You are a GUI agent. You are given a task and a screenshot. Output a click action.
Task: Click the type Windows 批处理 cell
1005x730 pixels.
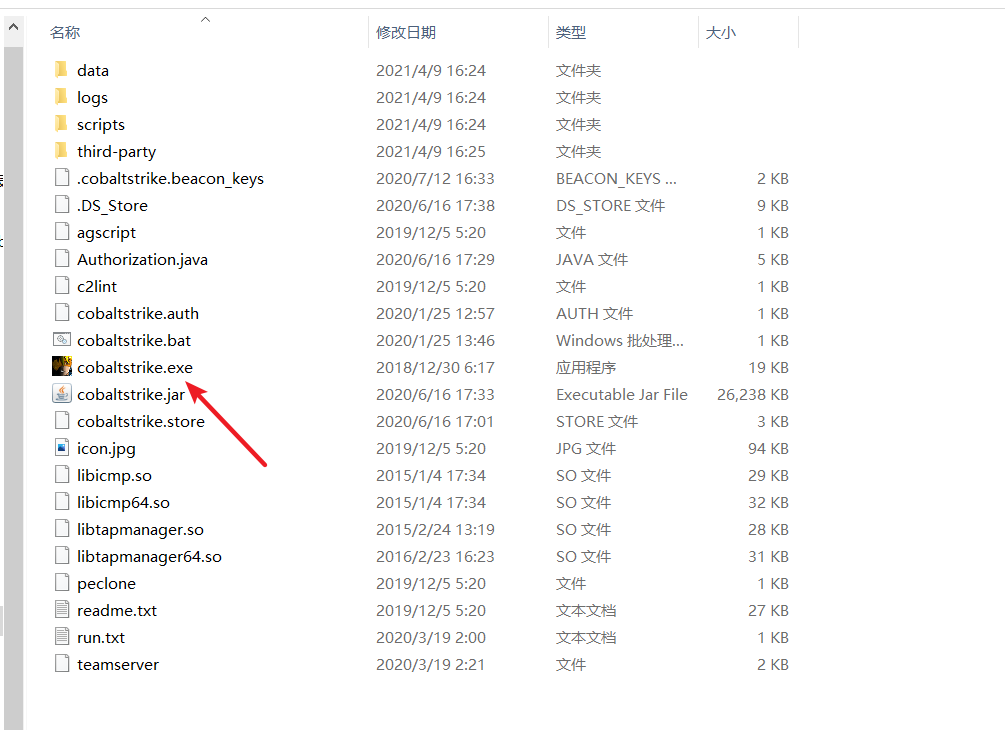(620, 340)
